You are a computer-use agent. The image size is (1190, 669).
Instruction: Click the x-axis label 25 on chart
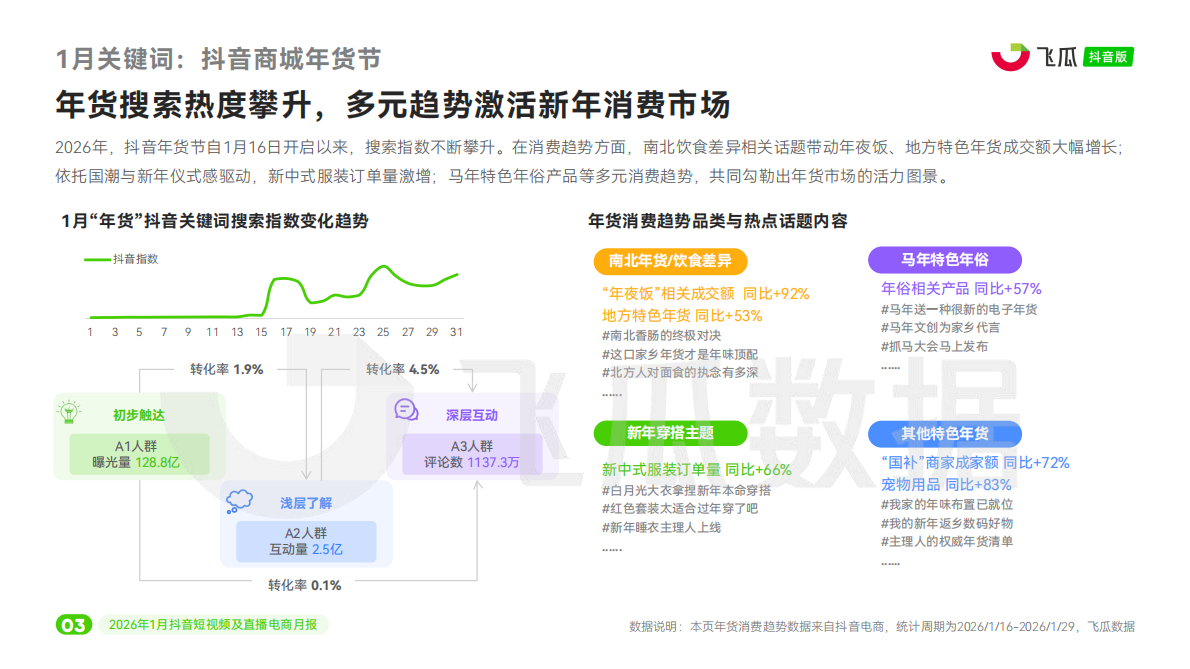click(382, 332)
